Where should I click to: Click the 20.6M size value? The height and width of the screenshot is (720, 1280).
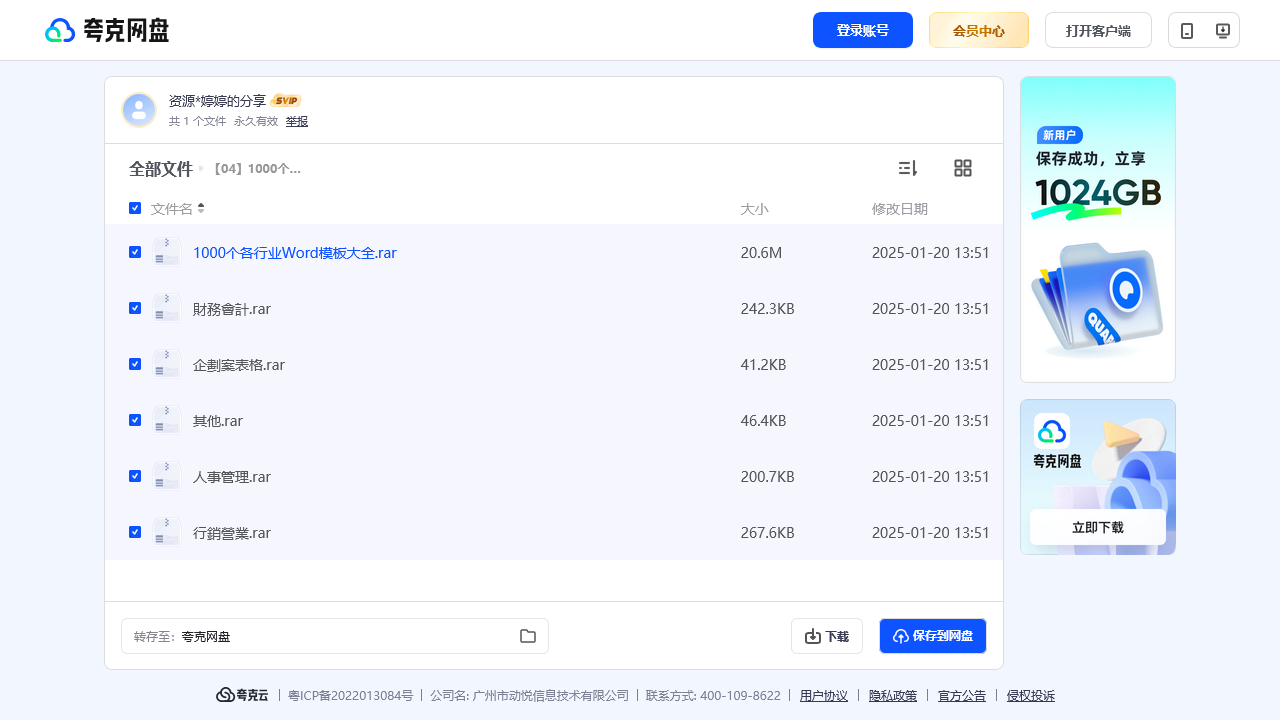pos(761,253)
